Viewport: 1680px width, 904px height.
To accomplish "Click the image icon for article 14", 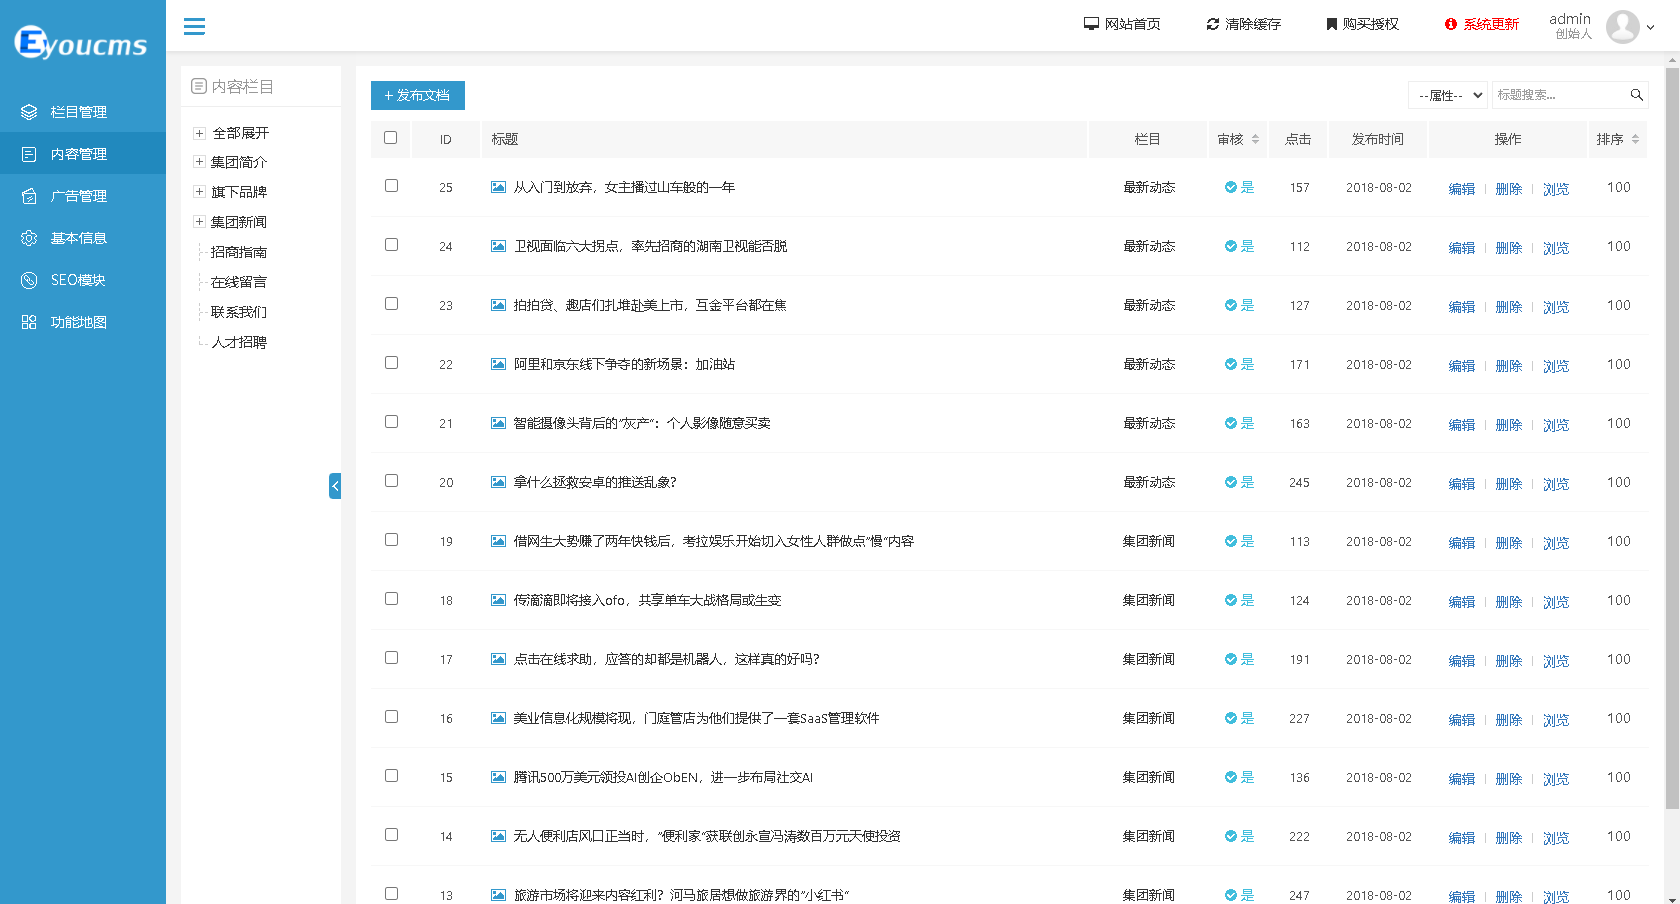I will (x=498, y=836).
